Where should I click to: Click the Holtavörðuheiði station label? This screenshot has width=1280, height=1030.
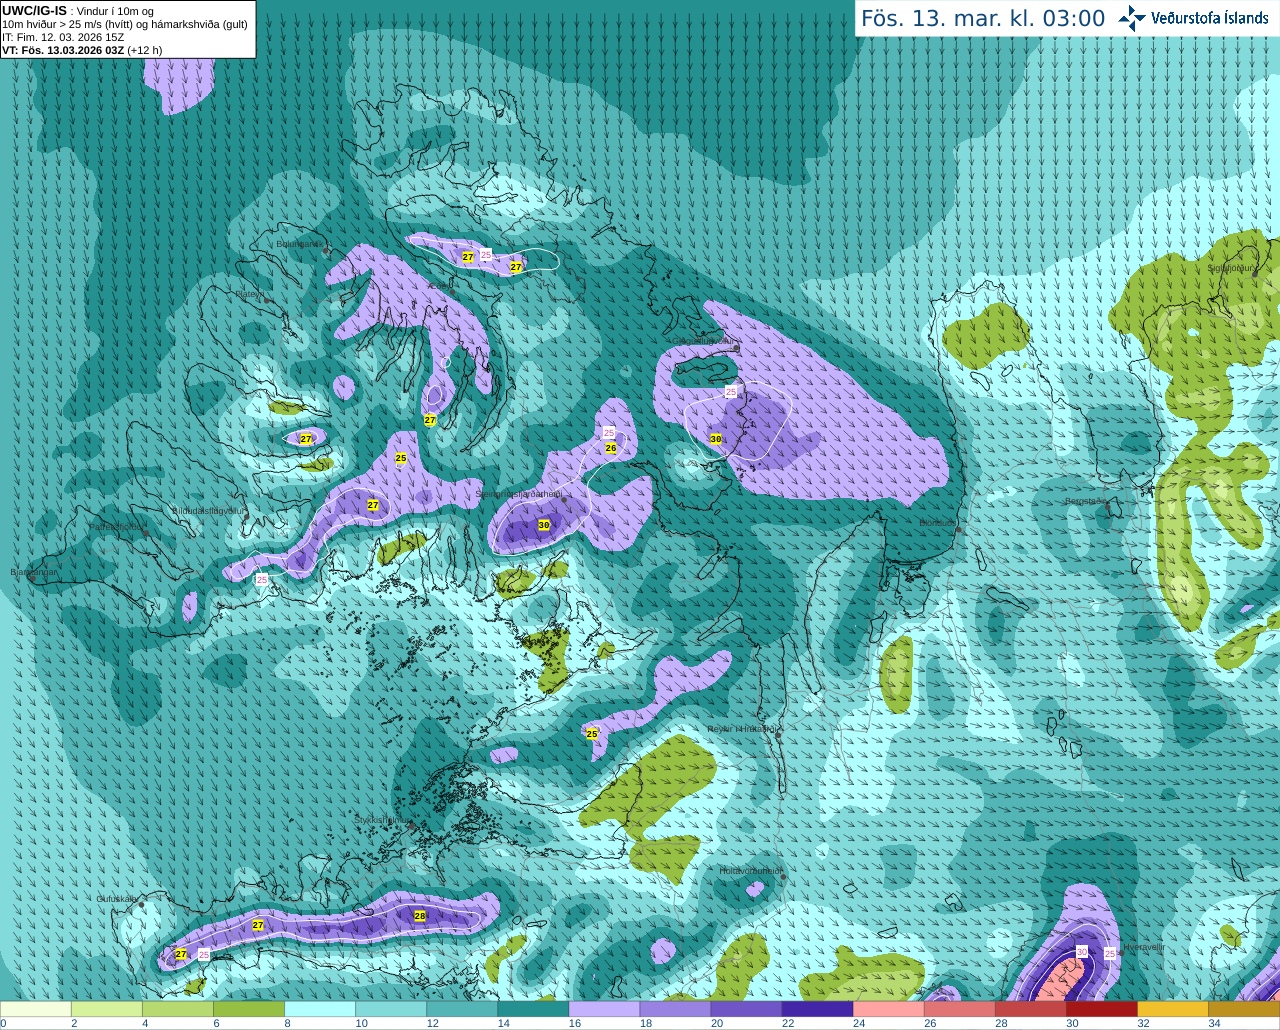pos(751,871)
